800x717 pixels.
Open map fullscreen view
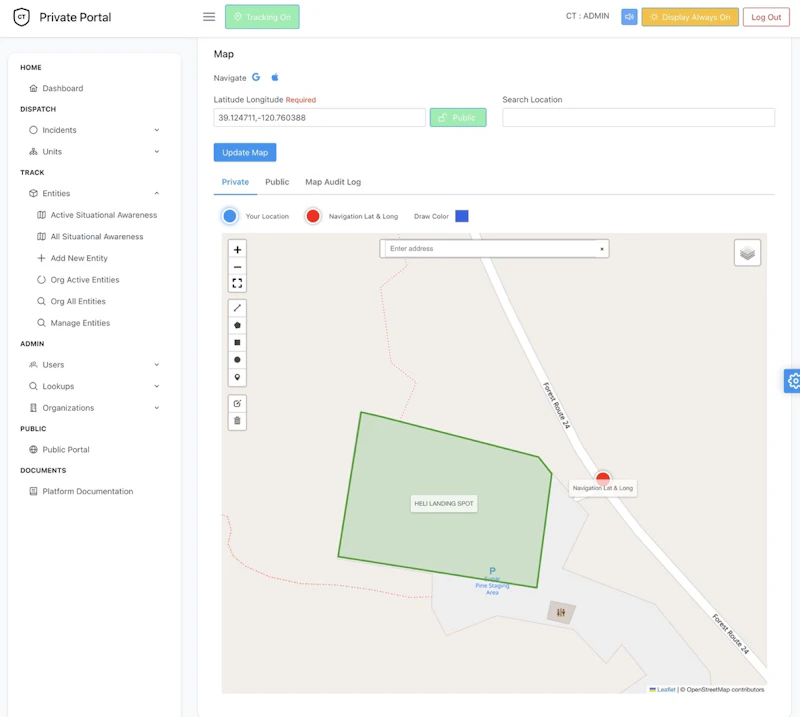tap(237, 283)
